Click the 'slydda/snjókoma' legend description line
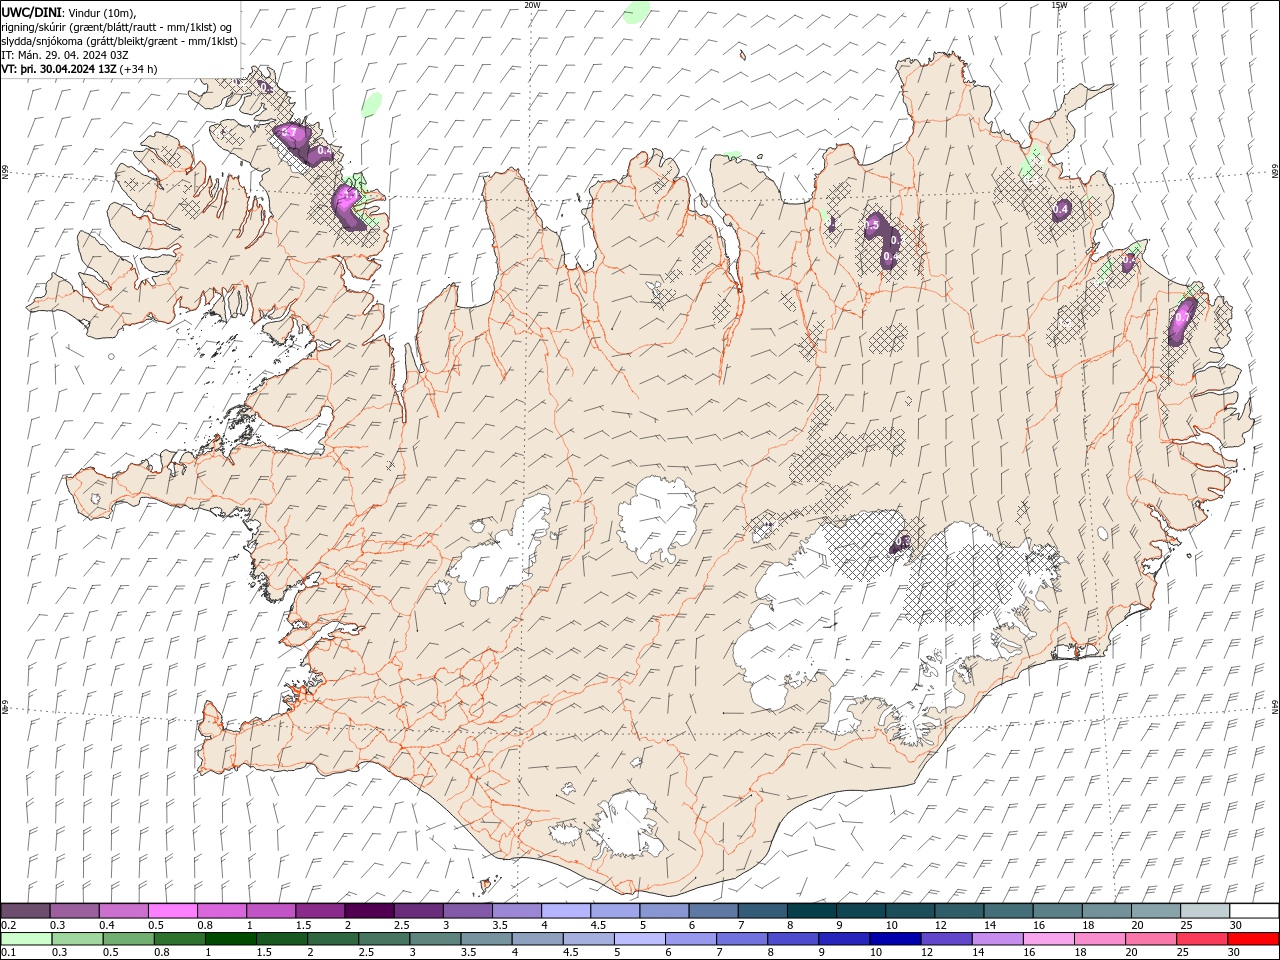 click(120, 41)
